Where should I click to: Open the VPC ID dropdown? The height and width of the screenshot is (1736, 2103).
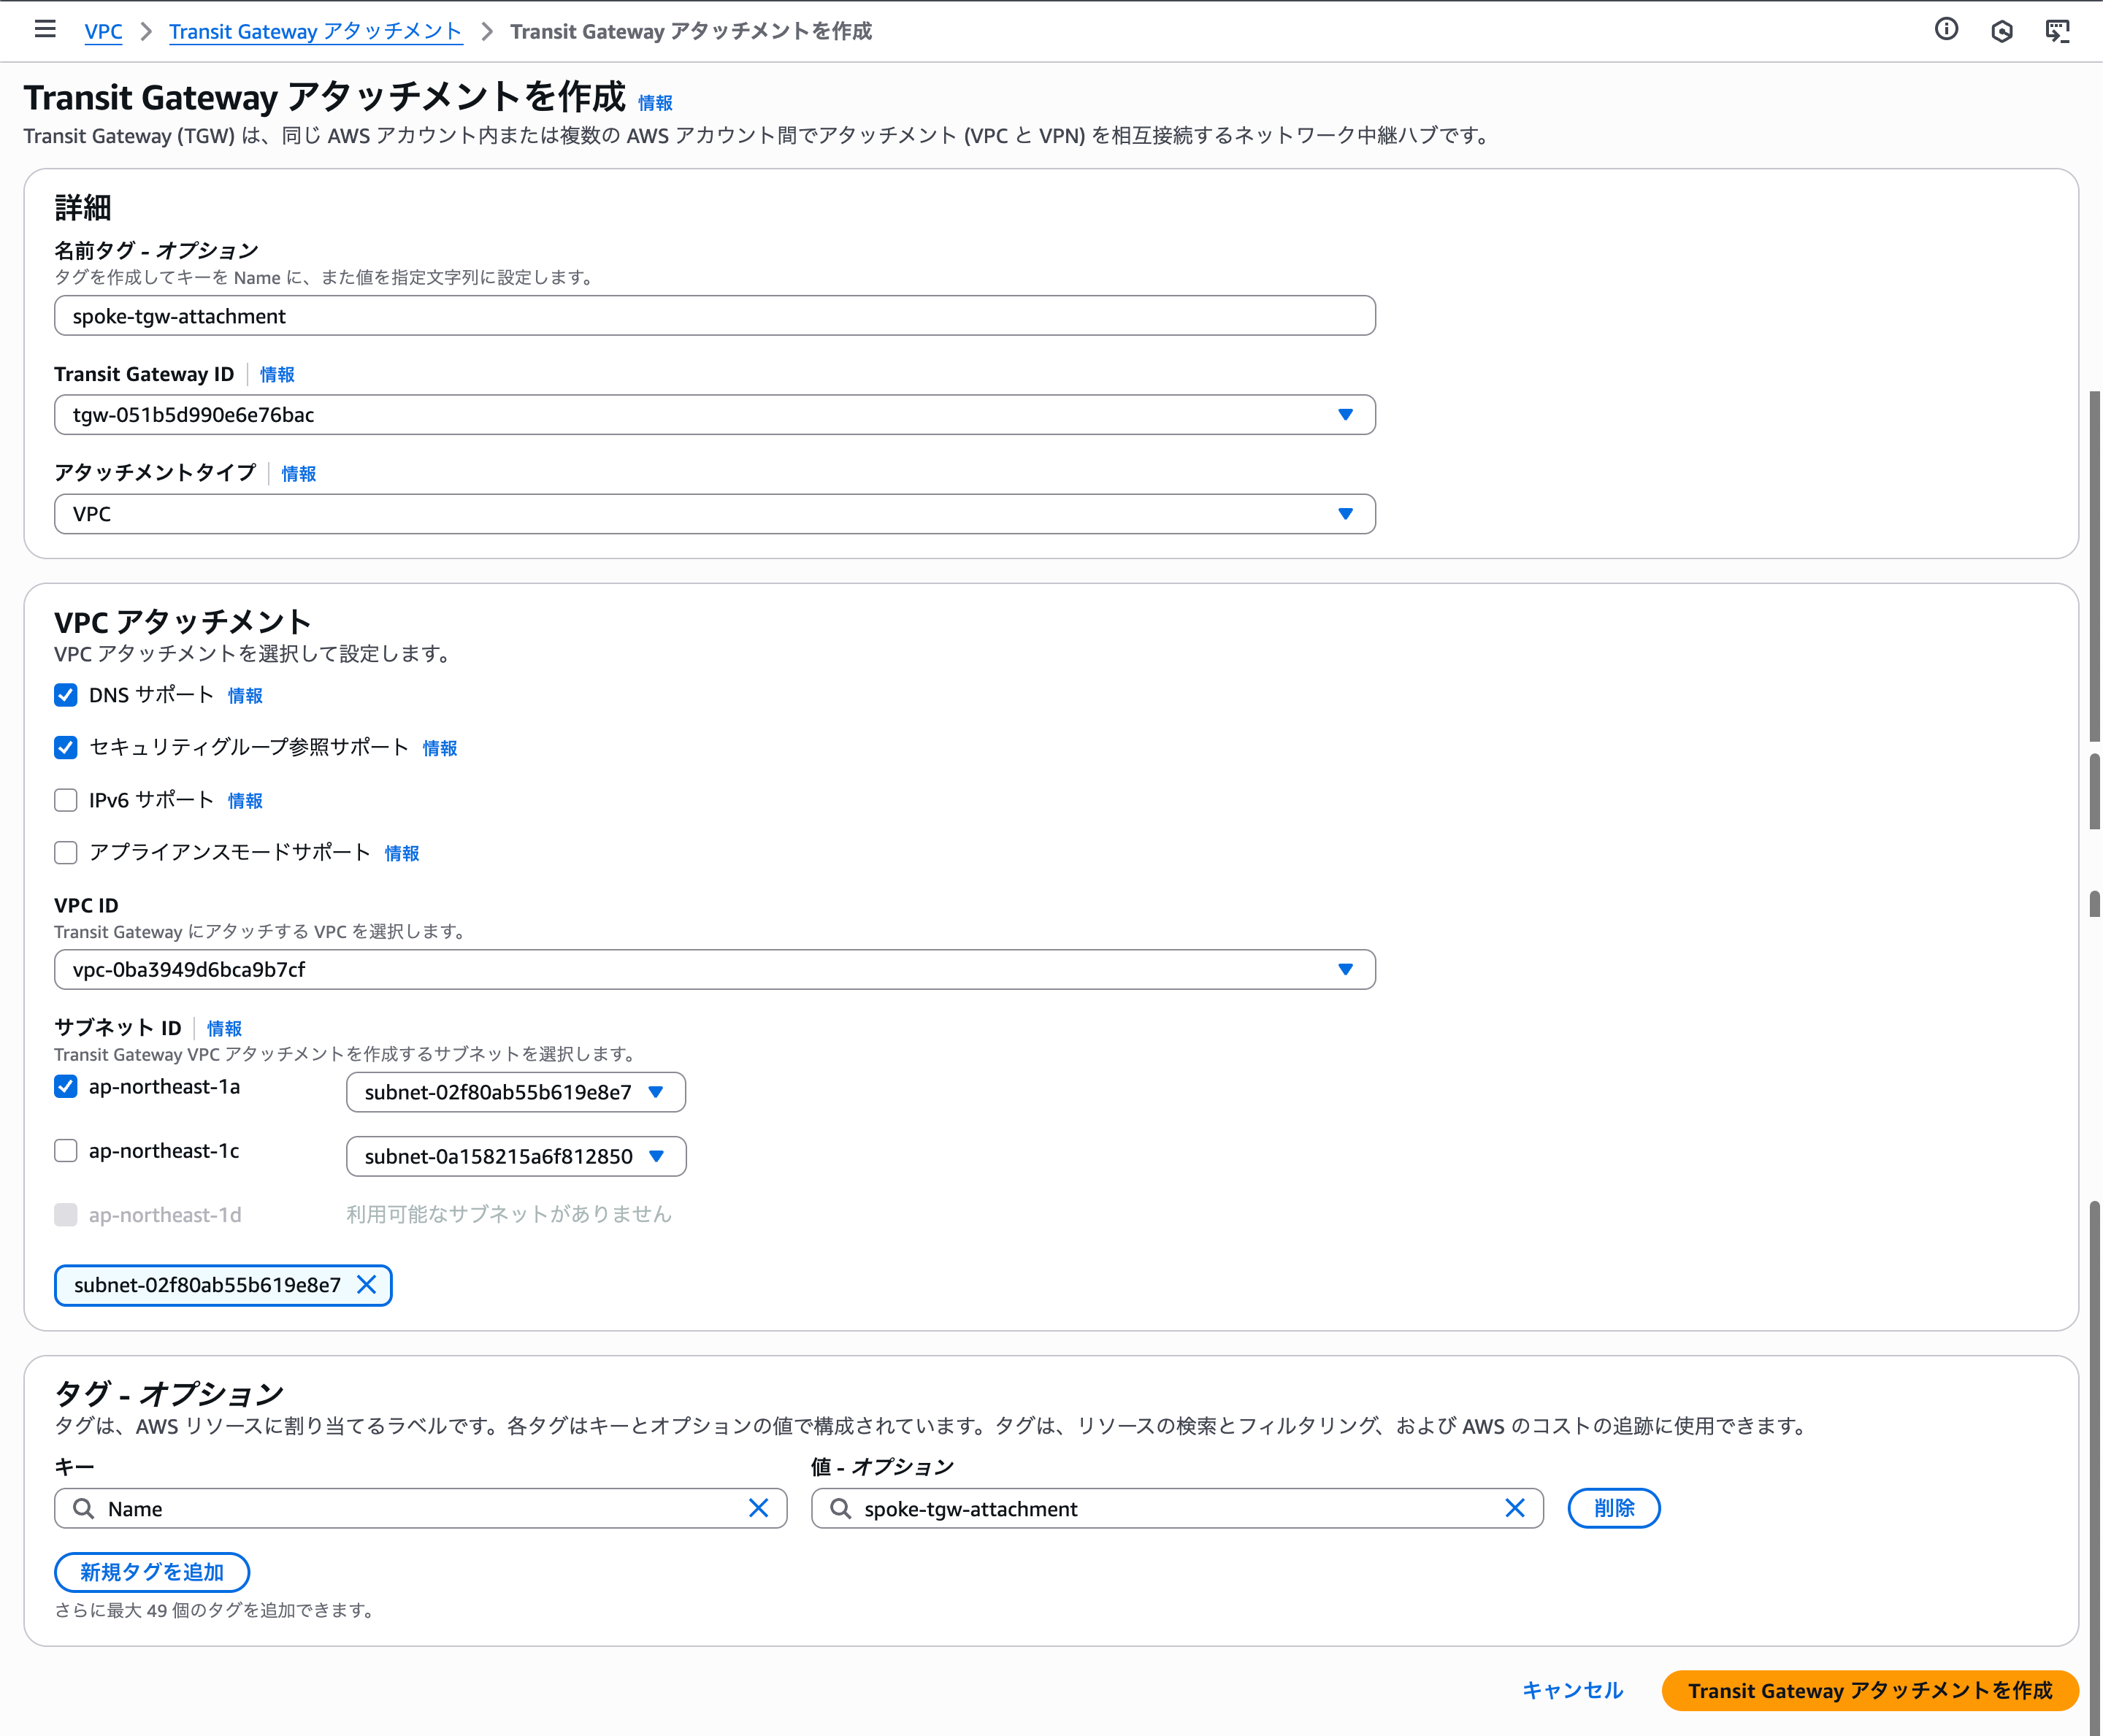(714, 970)
